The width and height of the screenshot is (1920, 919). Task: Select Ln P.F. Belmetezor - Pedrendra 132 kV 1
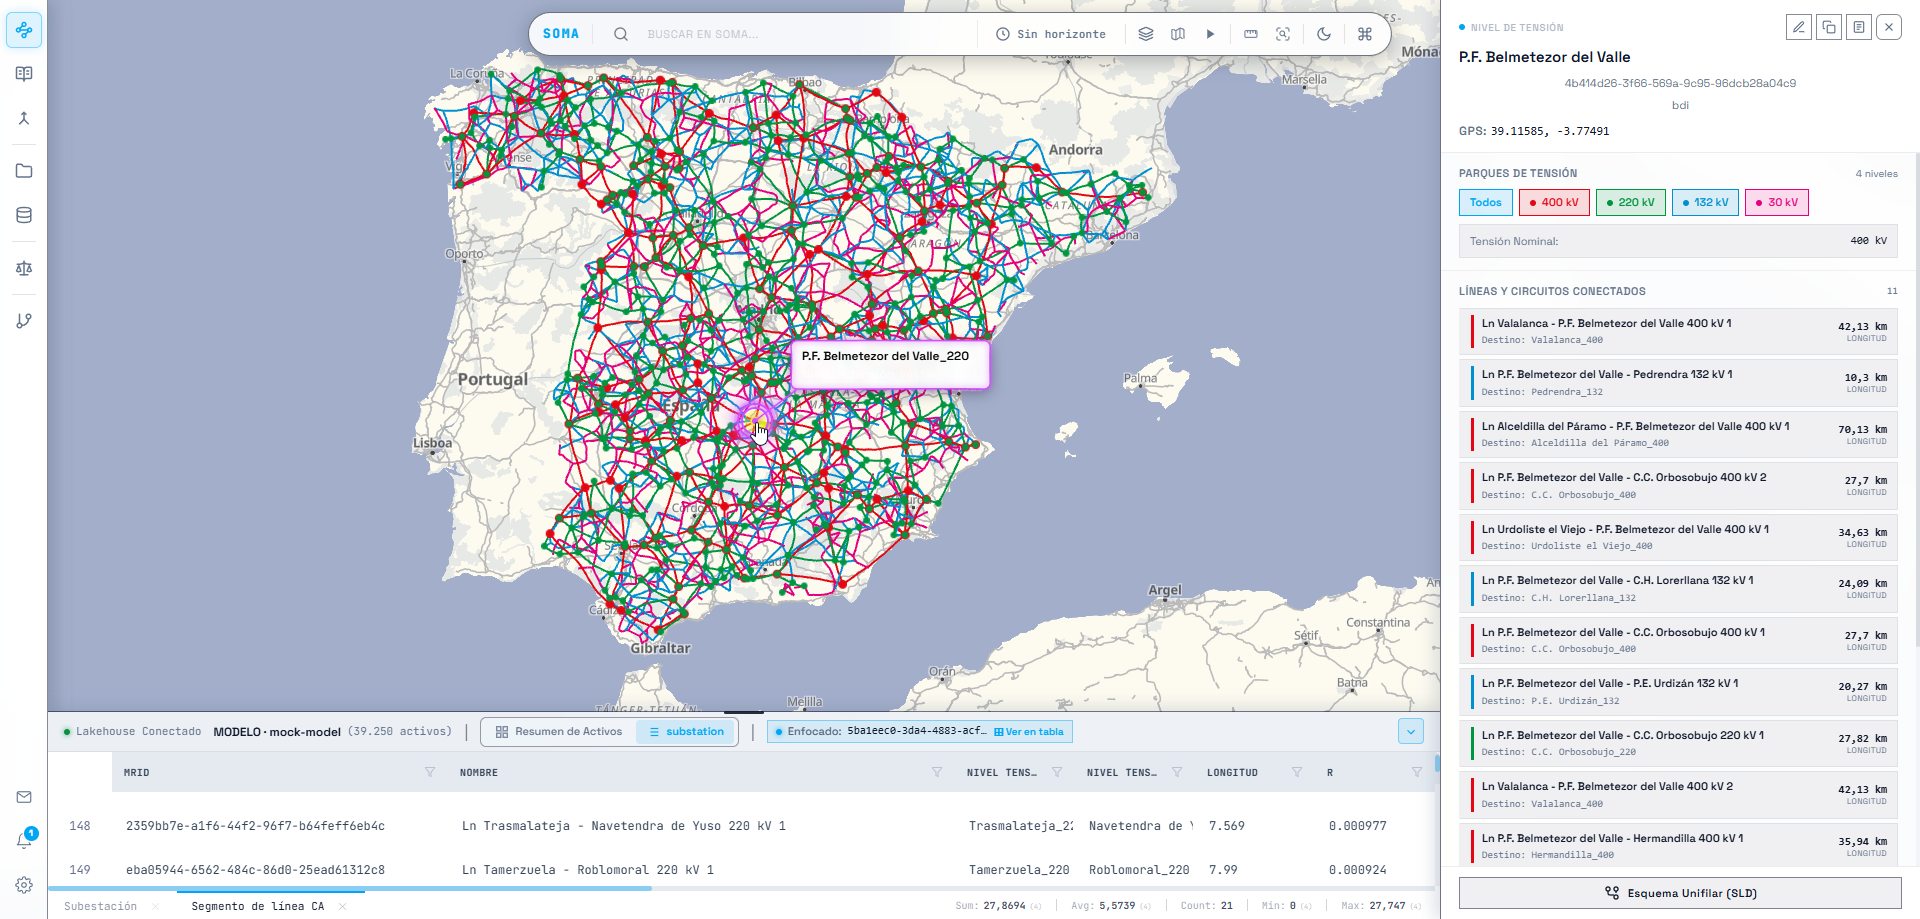coord(1678,382)
